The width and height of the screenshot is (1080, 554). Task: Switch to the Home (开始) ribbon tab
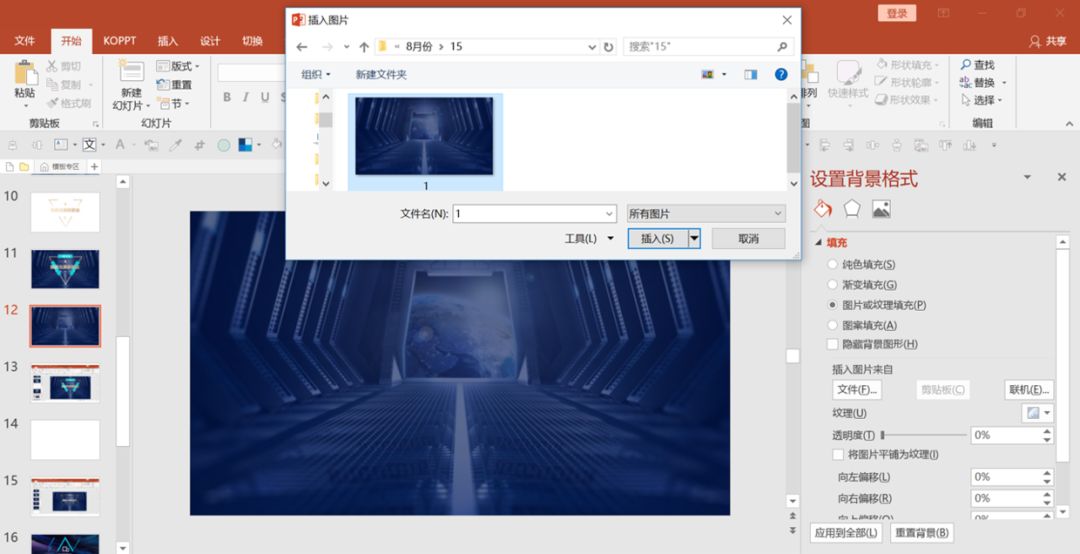[72, 41]
